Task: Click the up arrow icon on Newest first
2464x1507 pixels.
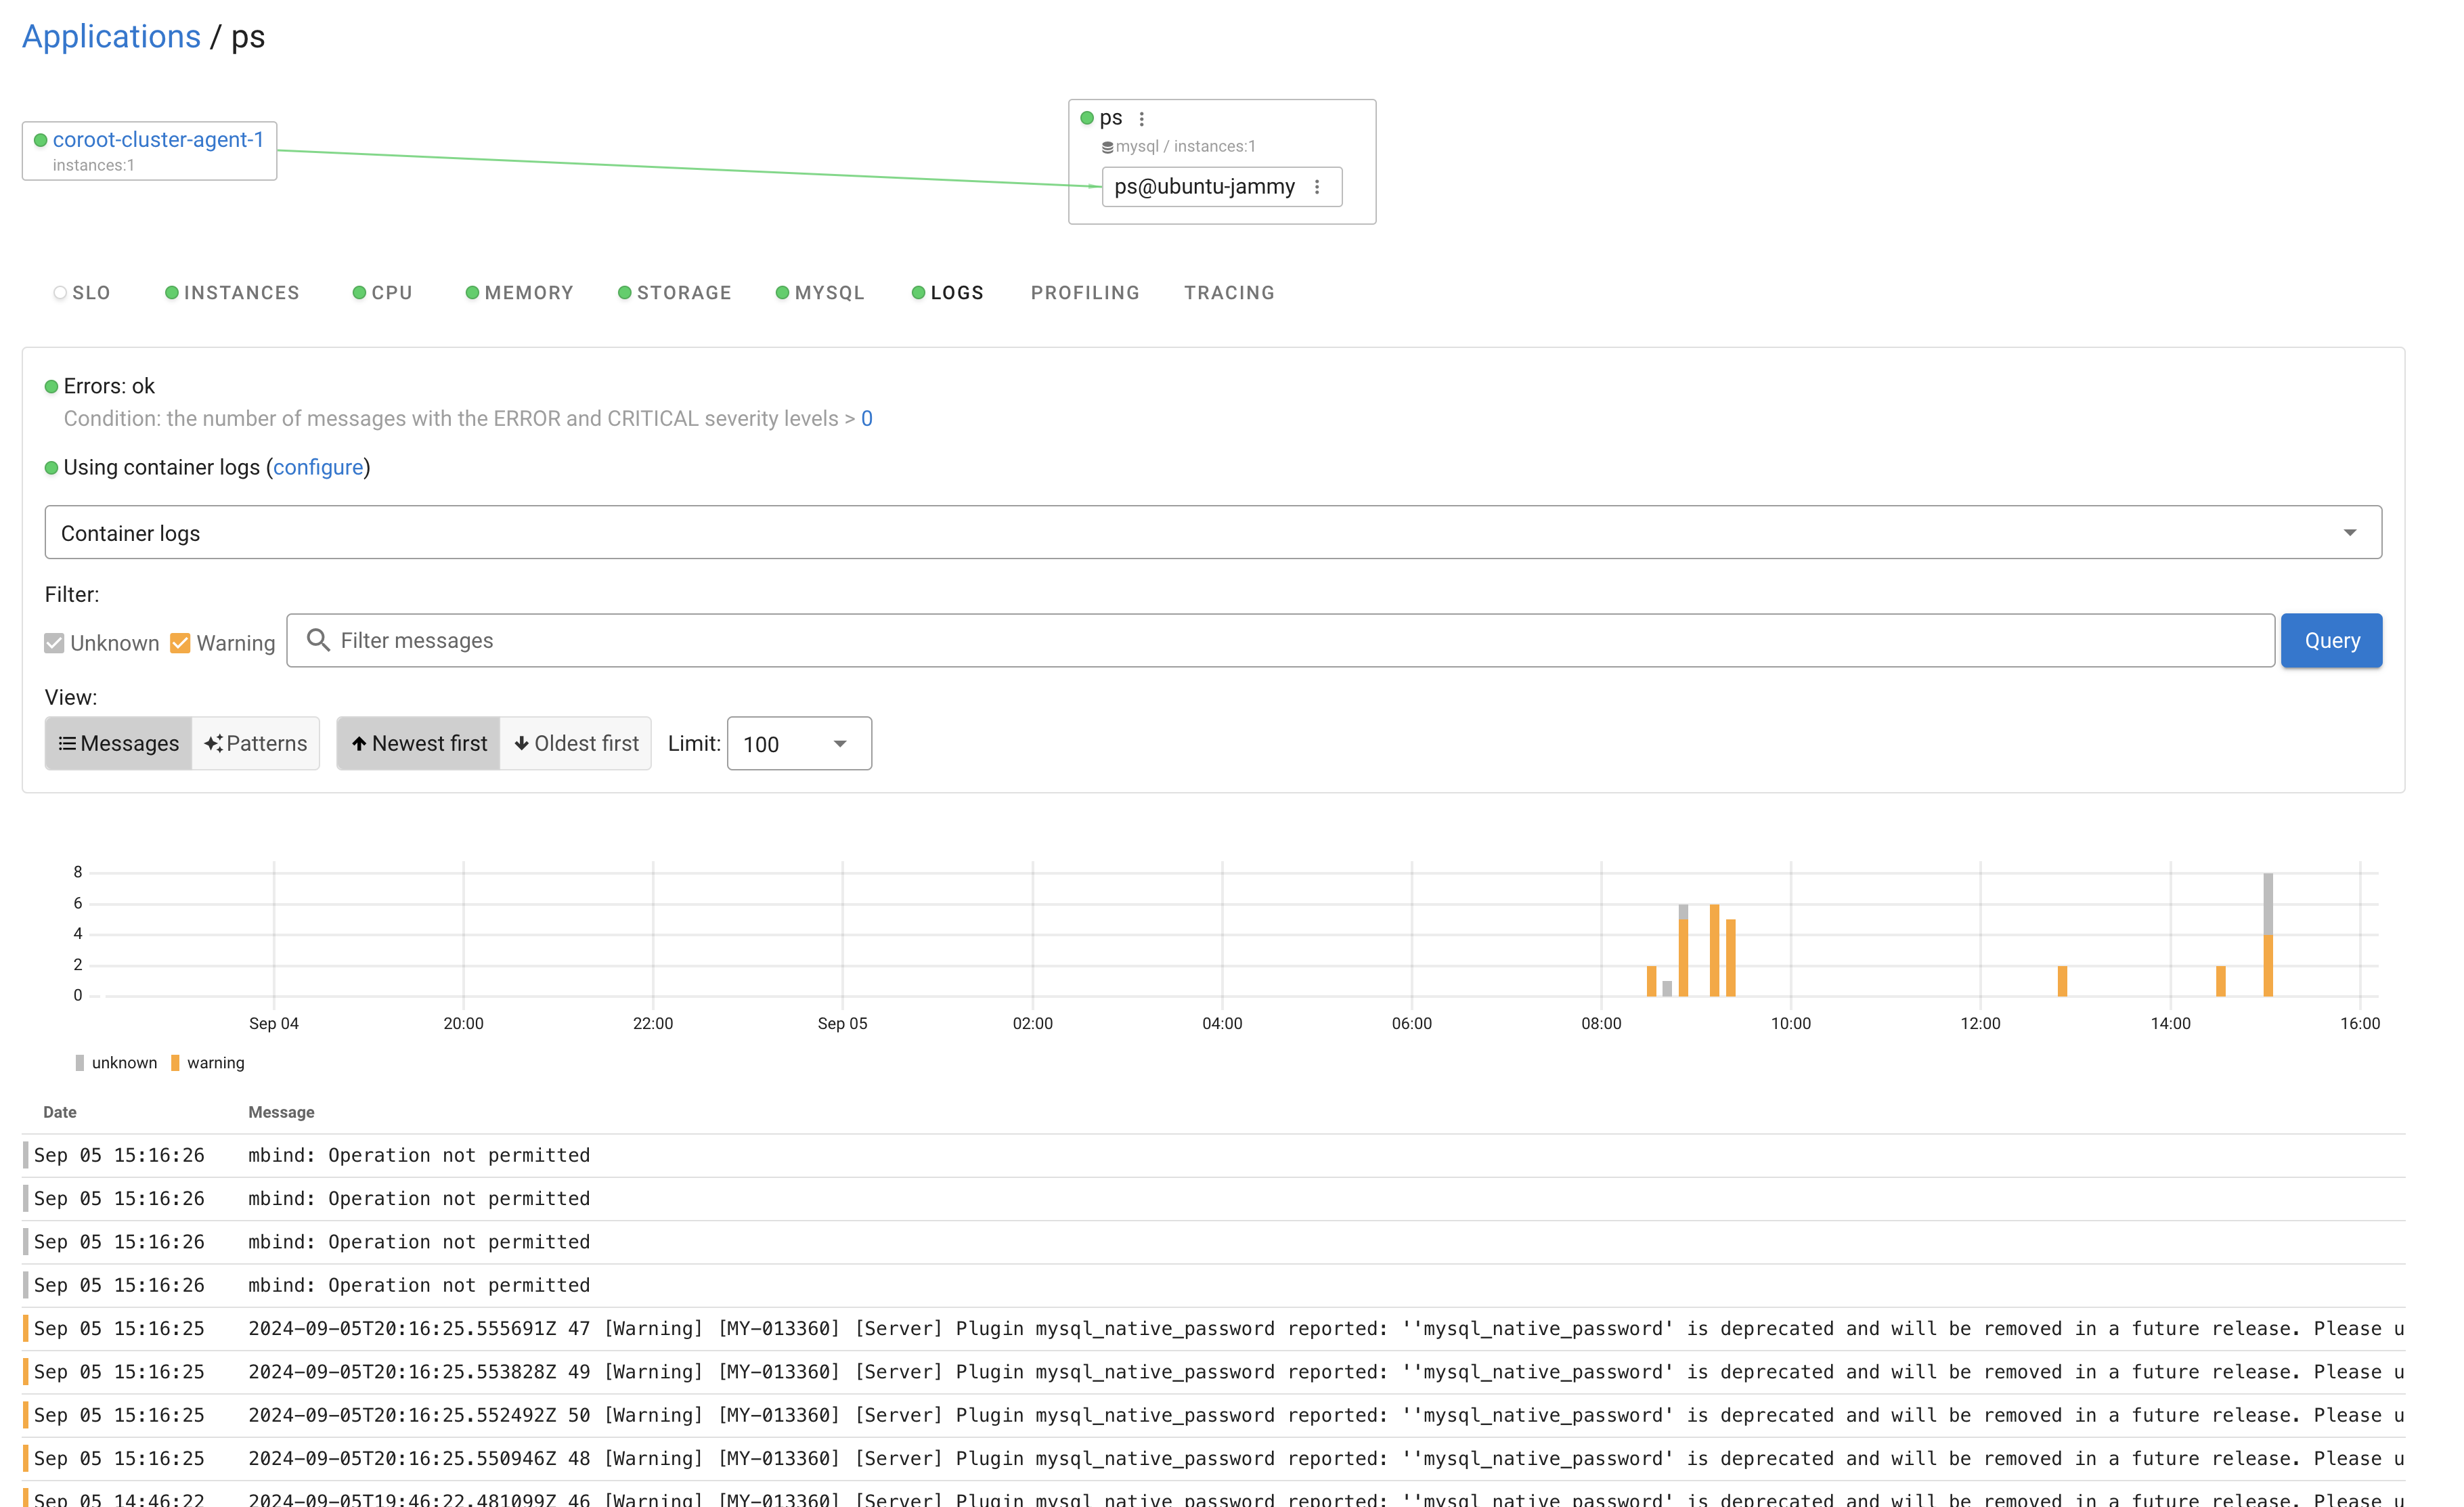Action: click(359, 744)
